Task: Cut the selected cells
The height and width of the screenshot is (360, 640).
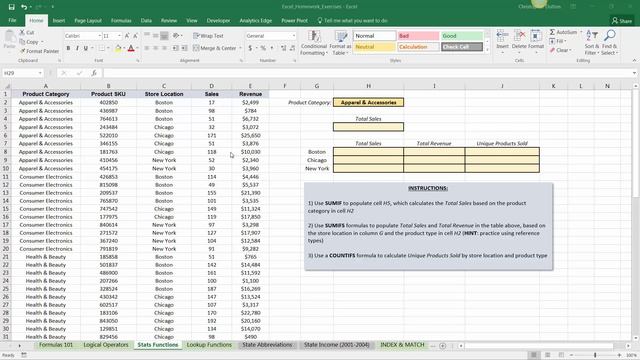Action: (x=27, y=33)
